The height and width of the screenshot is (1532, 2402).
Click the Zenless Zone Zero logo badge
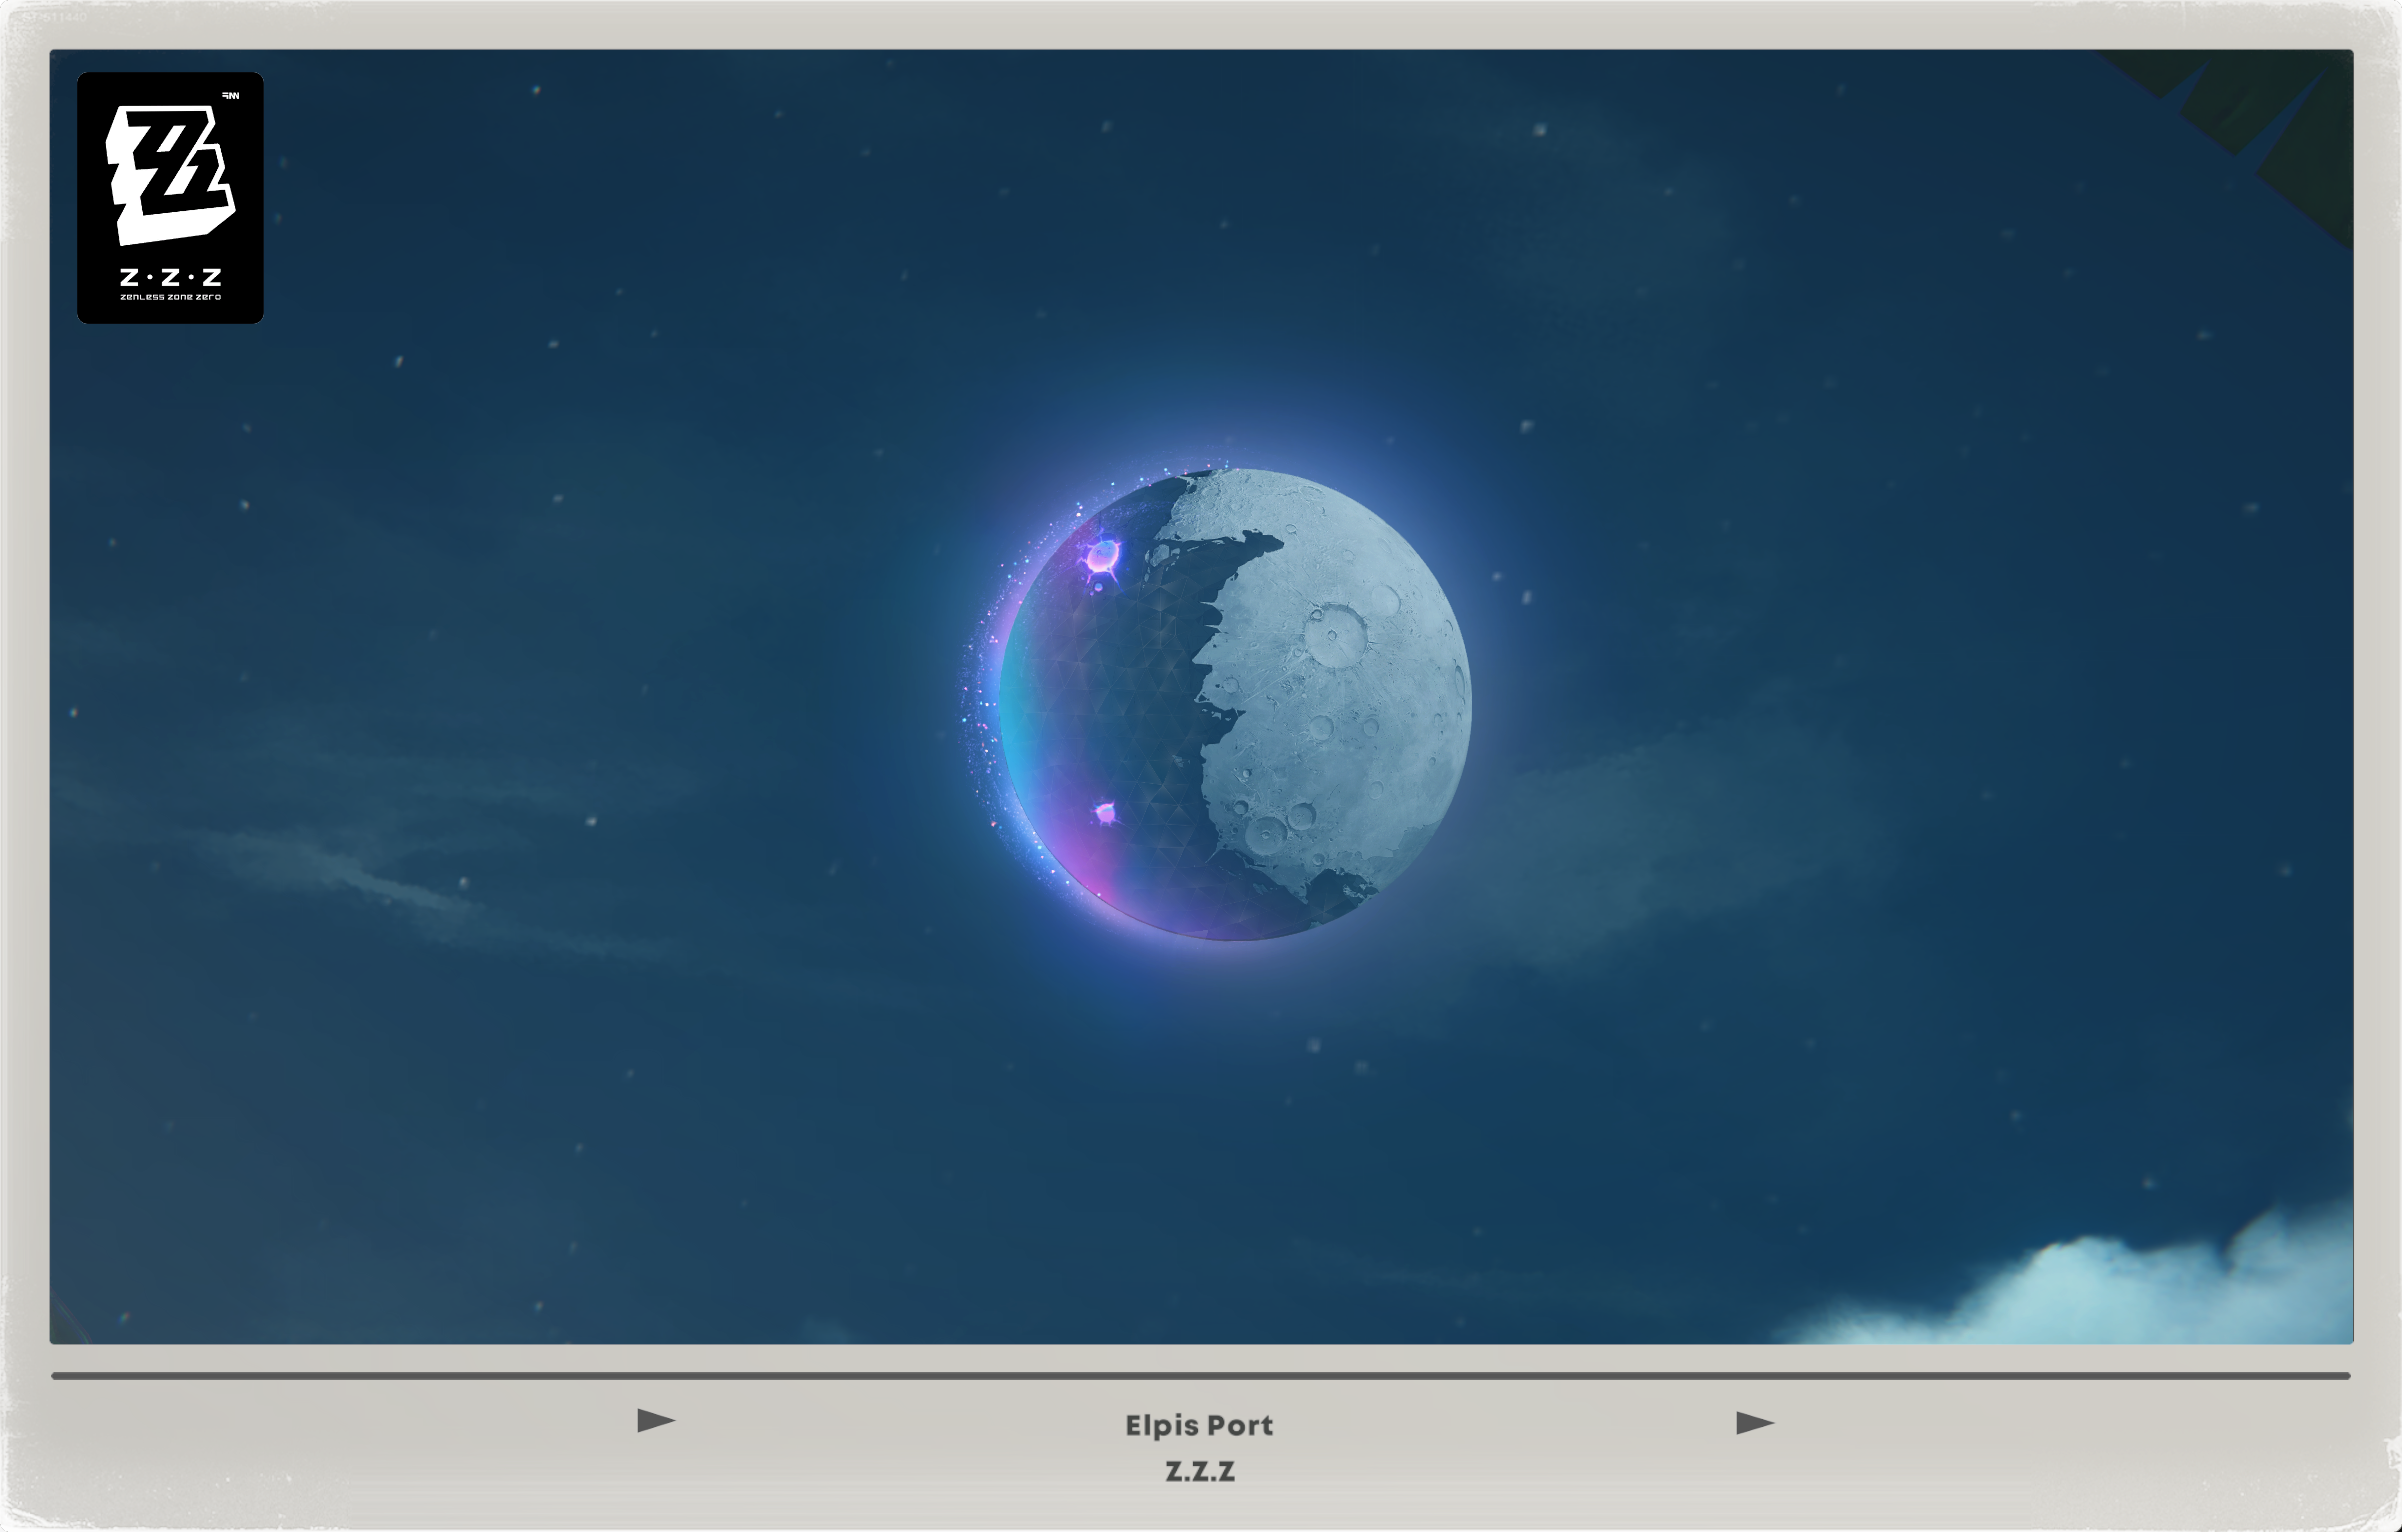click(170, 197)
